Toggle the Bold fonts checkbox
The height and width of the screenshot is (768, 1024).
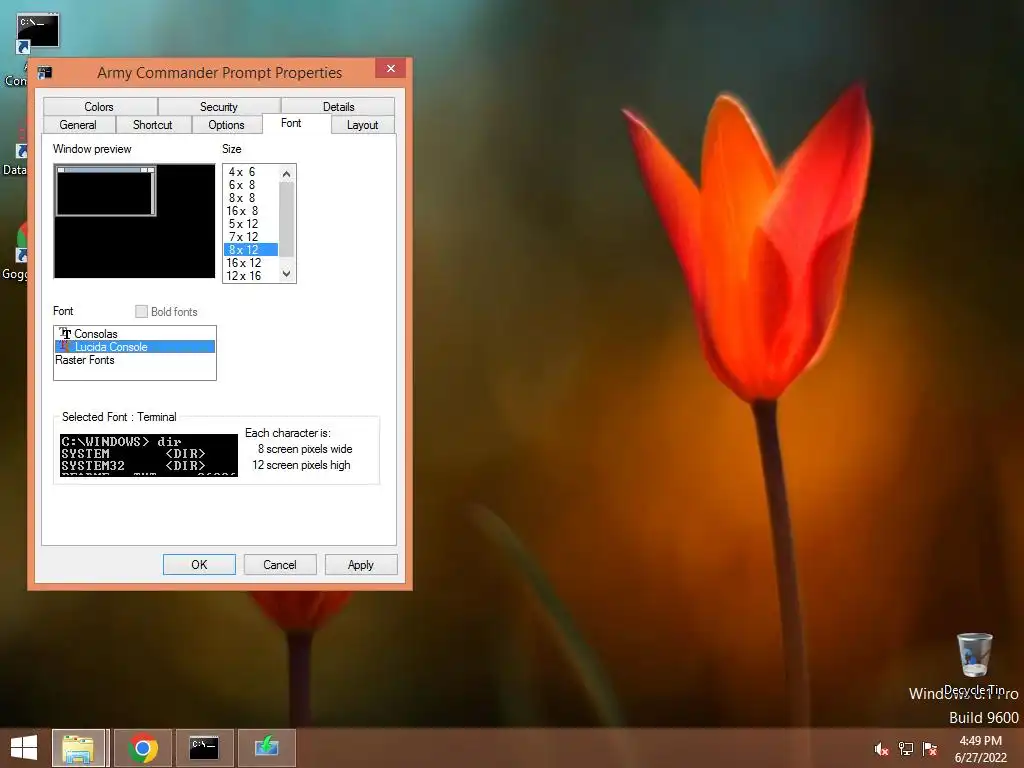coord(141,312)
